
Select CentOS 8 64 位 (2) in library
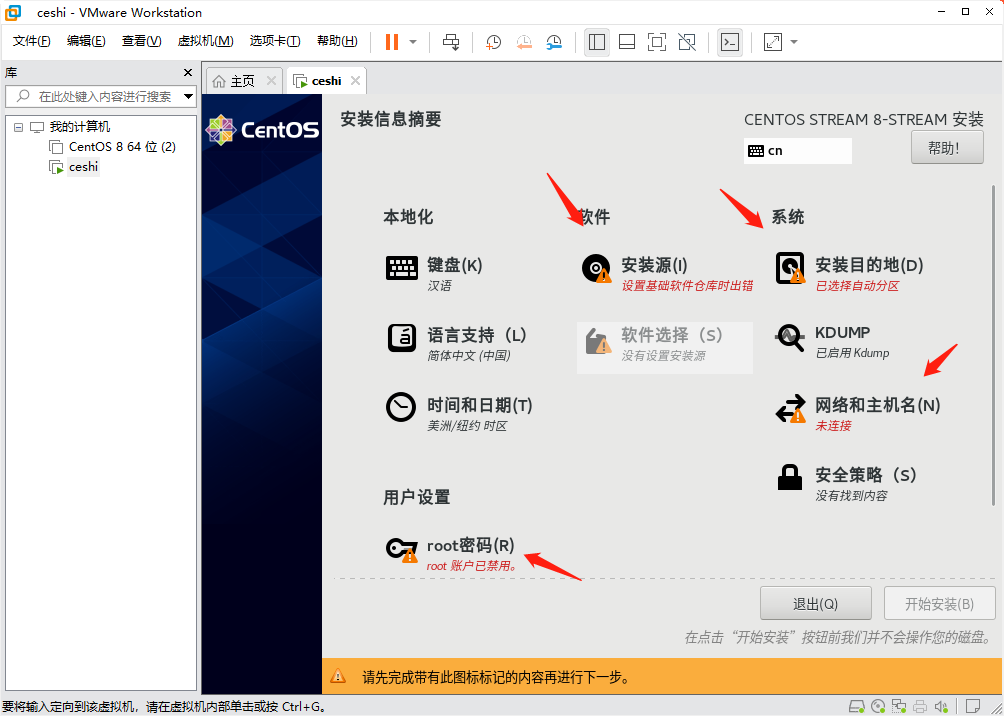pyautogui.click(x=122, y=147)
